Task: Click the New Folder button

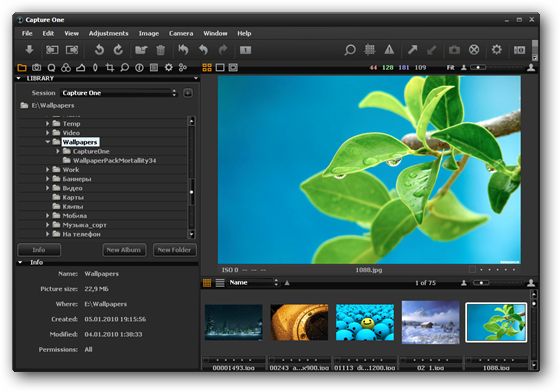Action: pos(174,250)
